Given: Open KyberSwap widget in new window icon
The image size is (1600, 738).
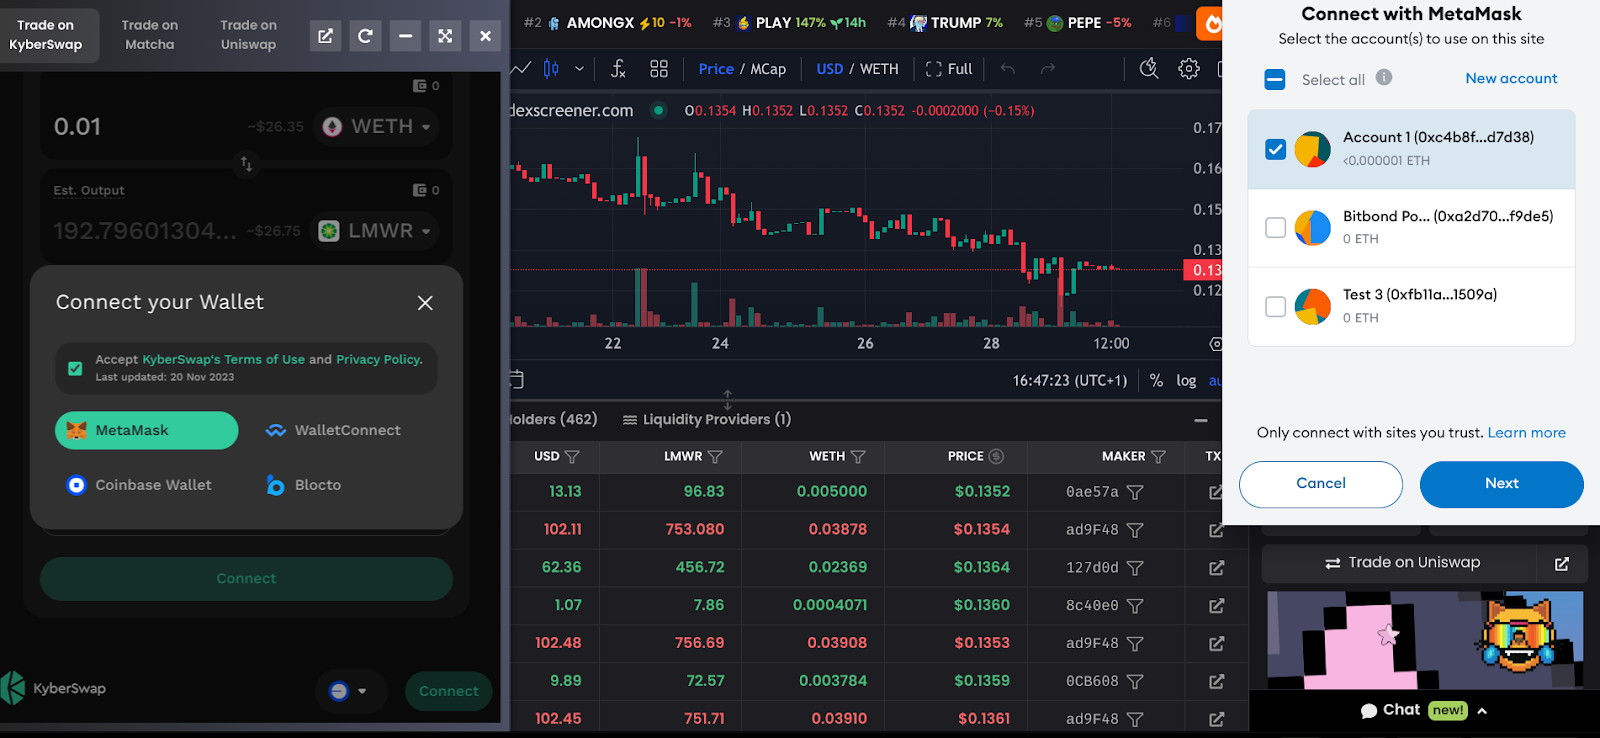Looking at the screenshot, I should tap(325, 36).
